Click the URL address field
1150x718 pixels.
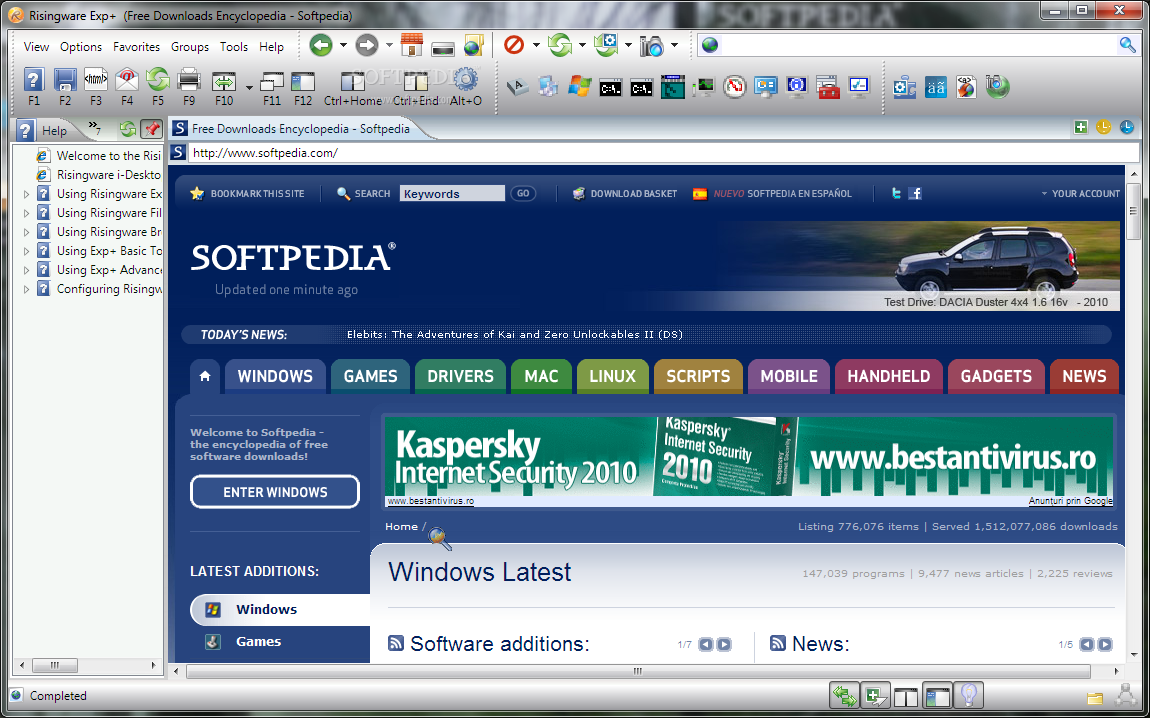click(664, 153)
